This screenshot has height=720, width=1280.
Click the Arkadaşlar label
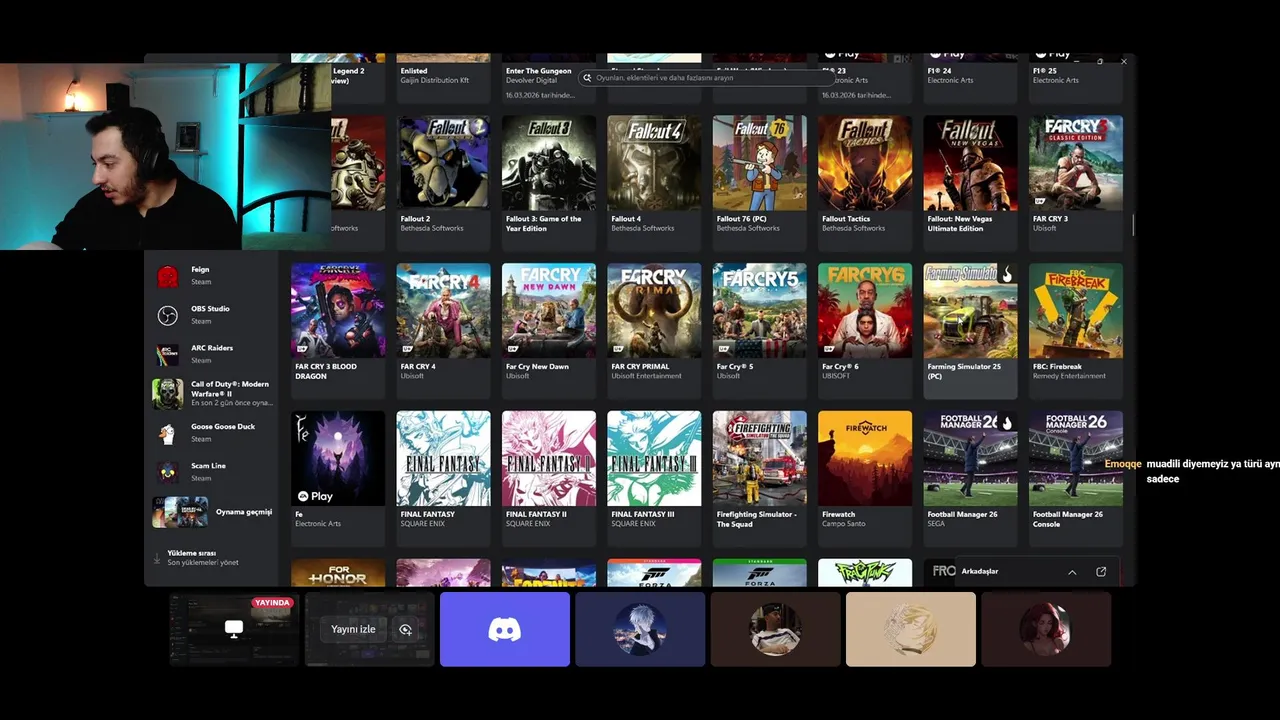click(980, 571)
